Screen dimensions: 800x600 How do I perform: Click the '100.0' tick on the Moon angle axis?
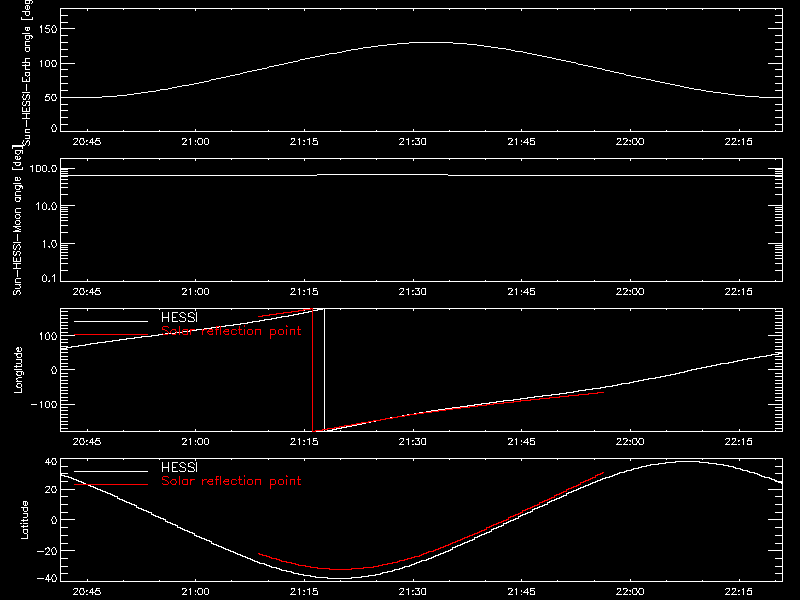[43, 169]
